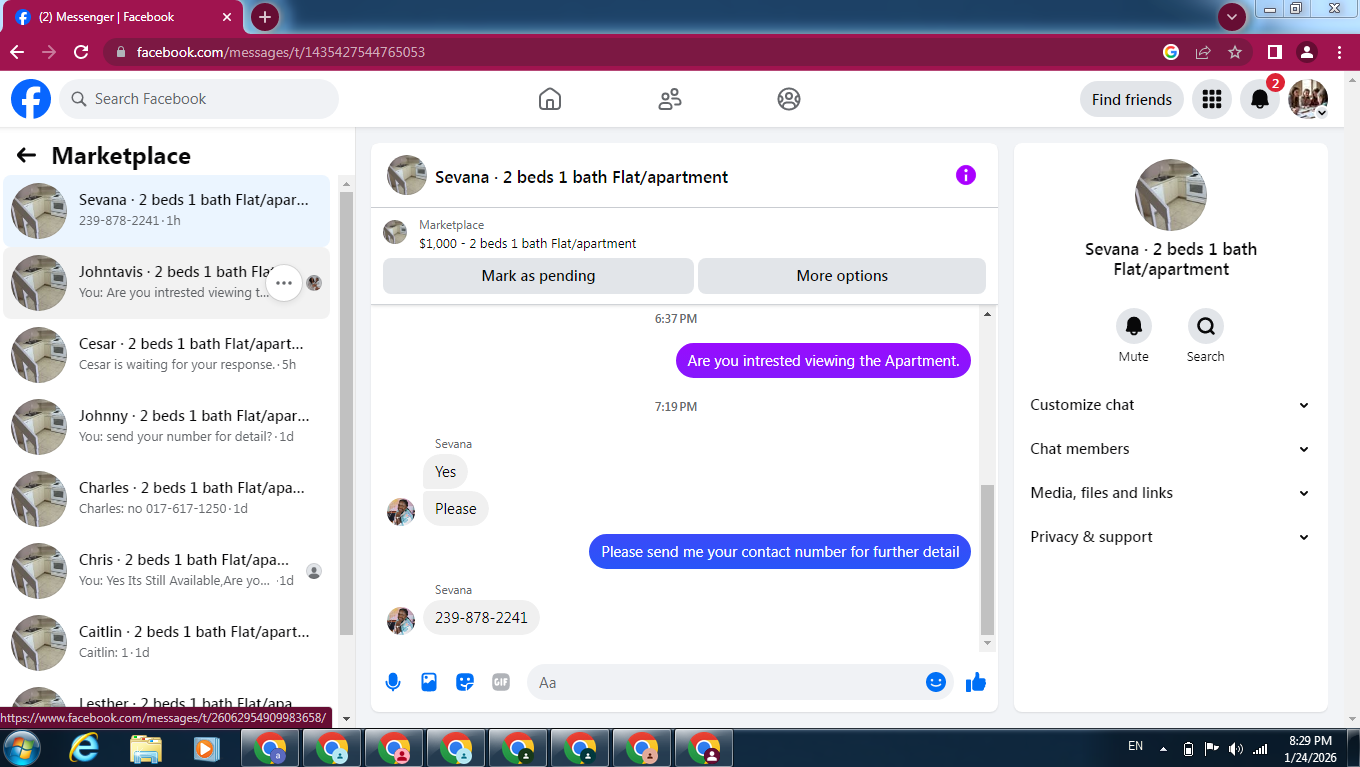Click chat messages vertical scrollbar thumb
Screen dimensions: 1360x767
point(987,560)
